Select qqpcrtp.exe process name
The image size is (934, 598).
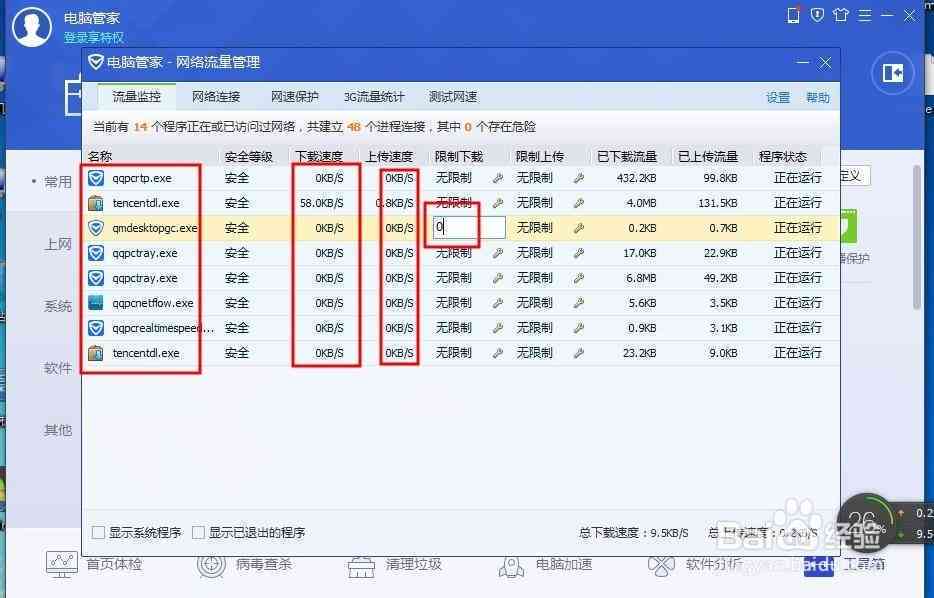pos(142,178)
